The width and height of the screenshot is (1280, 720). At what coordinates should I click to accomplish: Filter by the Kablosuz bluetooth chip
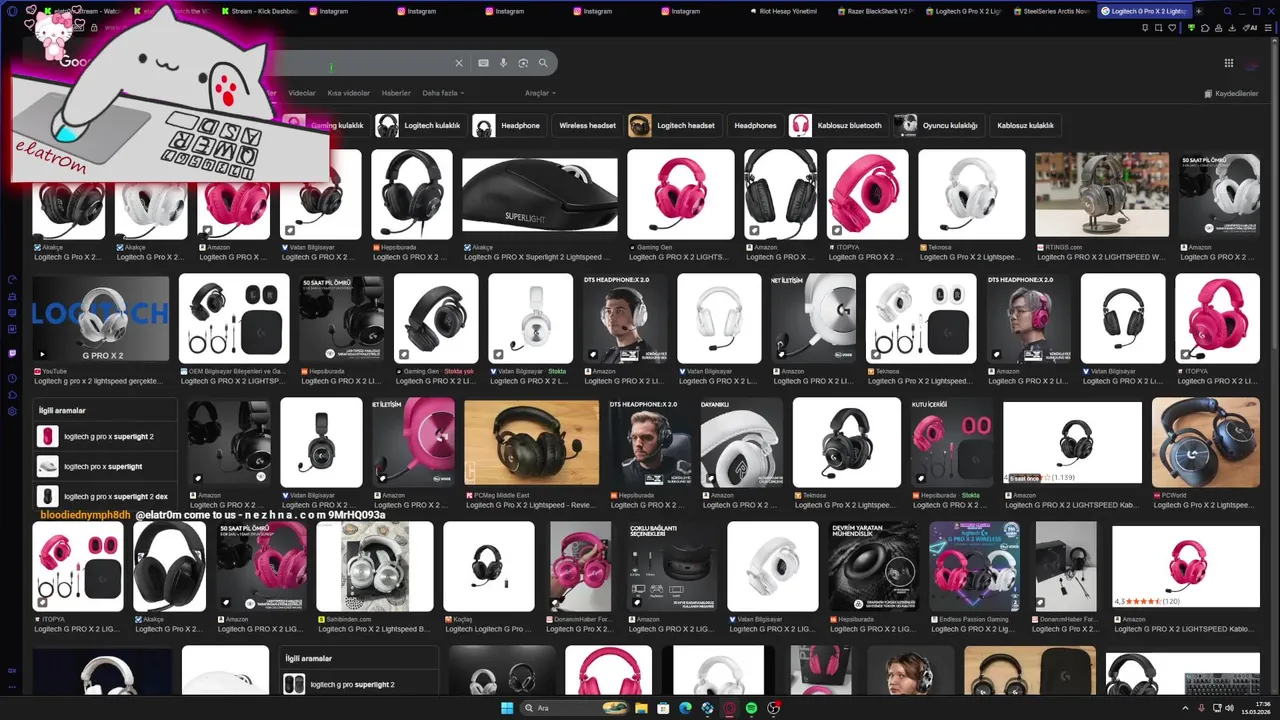coord(838,125)
